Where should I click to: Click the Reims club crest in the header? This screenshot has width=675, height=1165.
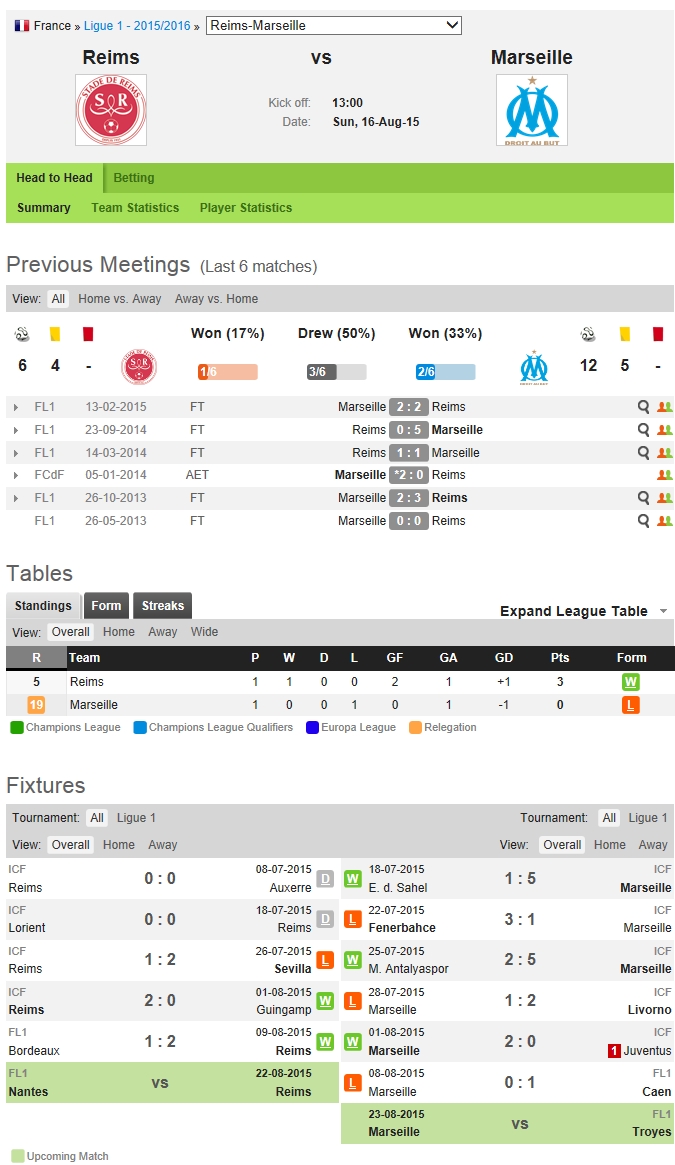coord(111,110)
